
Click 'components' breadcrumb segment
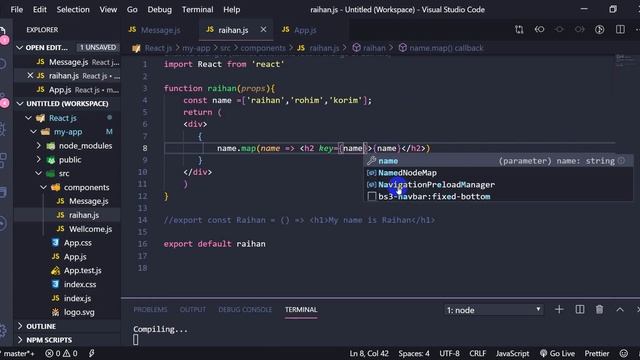[x=263, y=48]
